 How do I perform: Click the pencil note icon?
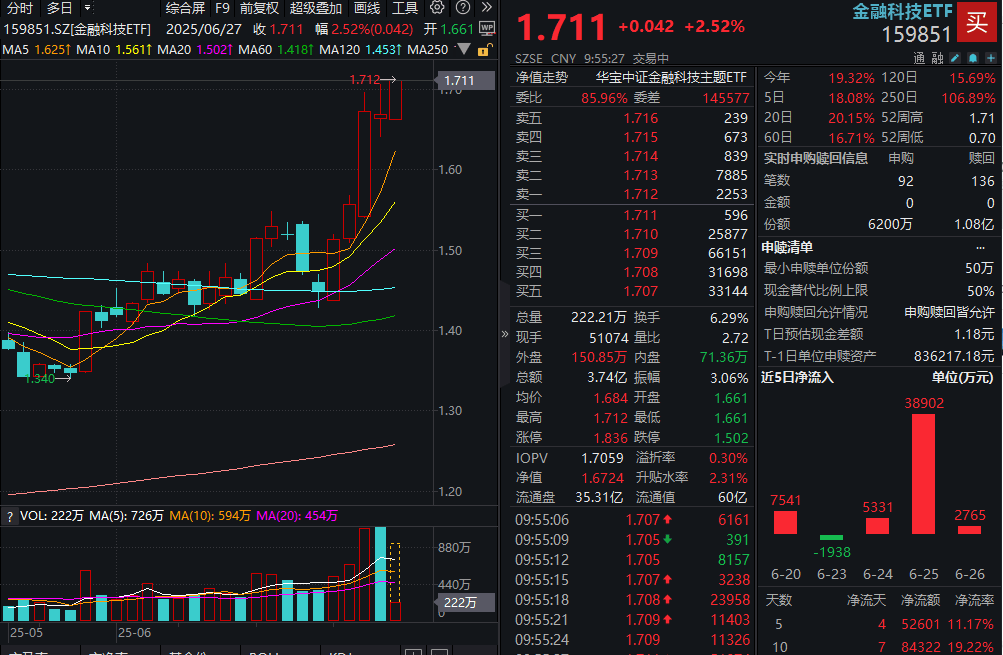point(955,58)
